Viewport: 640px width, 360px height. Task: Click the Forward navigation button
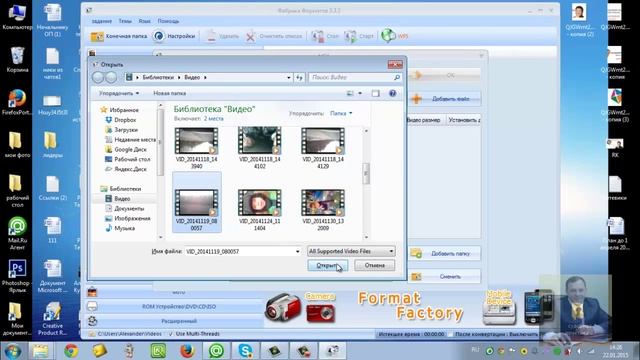(111, 77)
